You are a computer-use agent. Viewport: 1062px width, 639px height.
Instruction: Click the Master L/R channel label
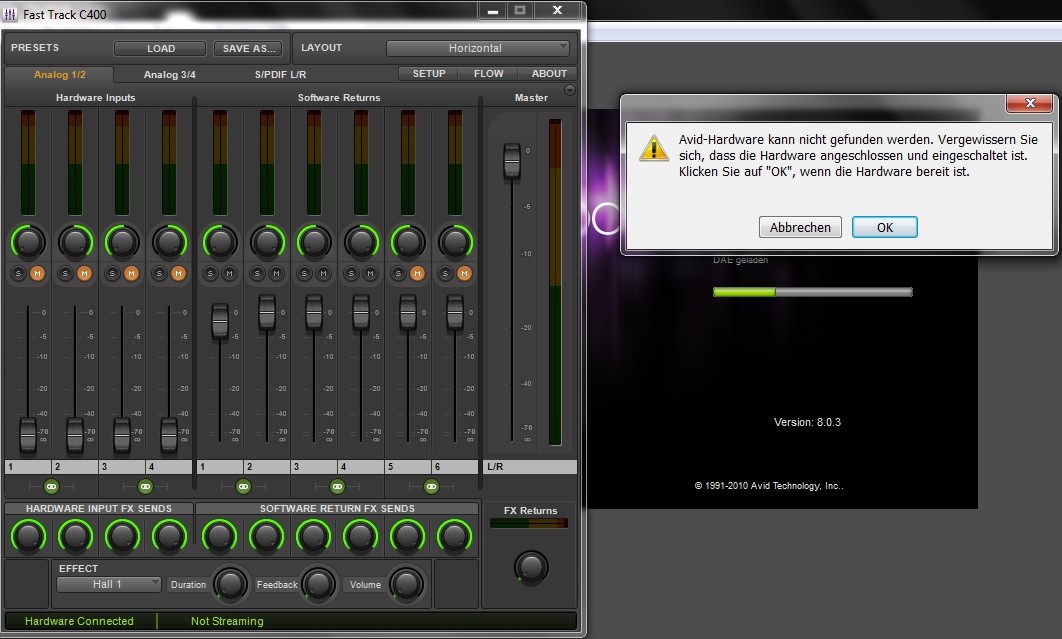530,466
